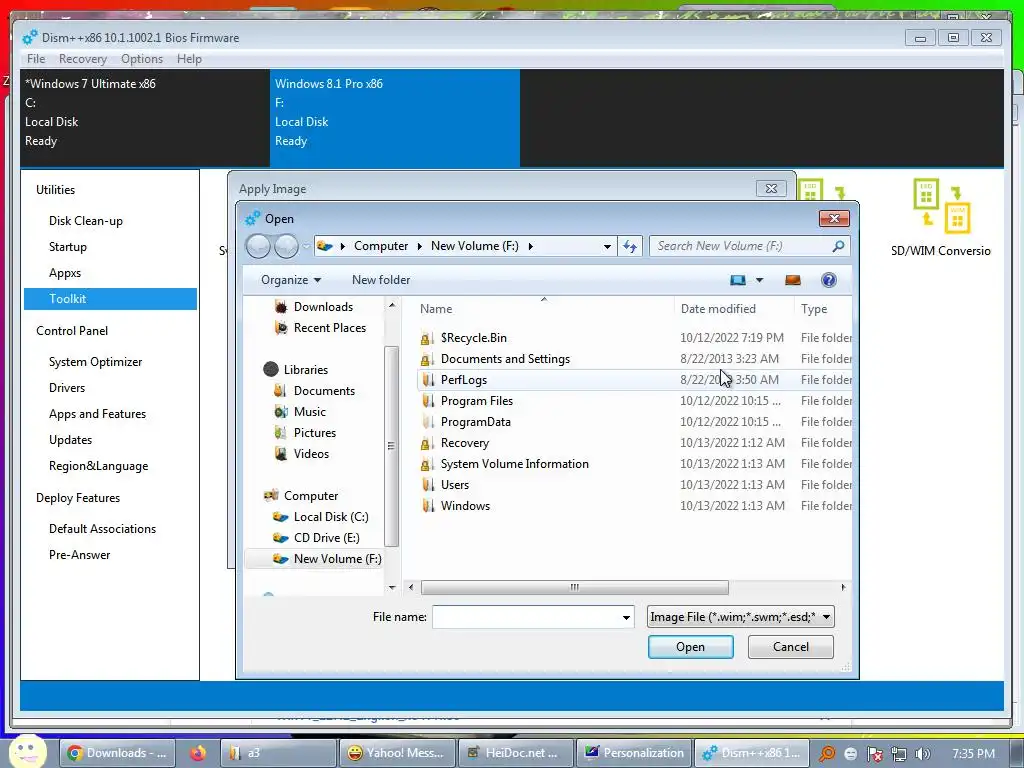Screen dimensions: 1024x768
Task: Sort by Date modified column header
Action: 718,309
